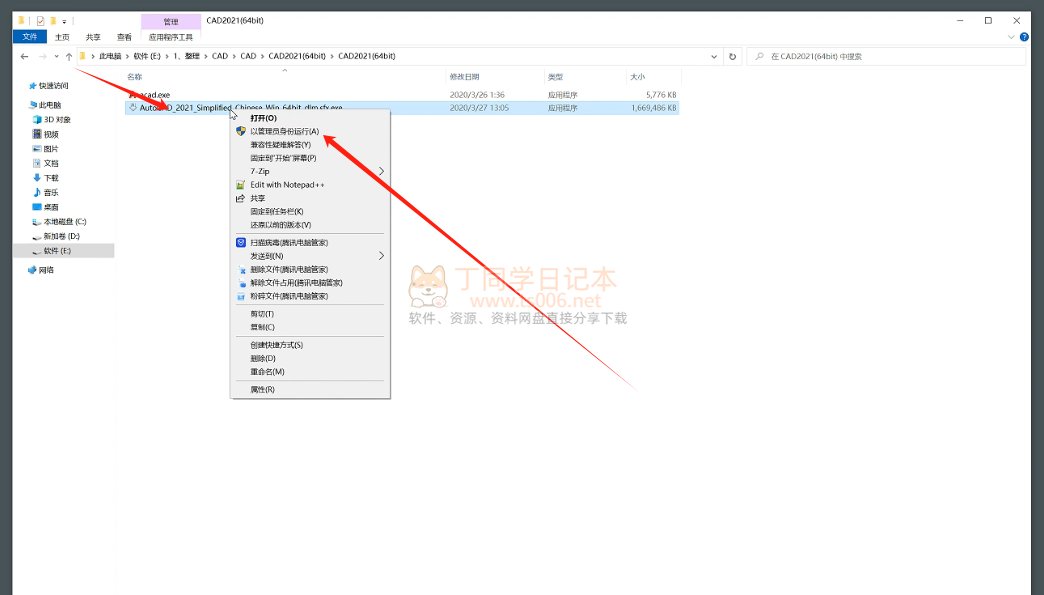Click the refresh button beside address bar

tap(733, 57)
